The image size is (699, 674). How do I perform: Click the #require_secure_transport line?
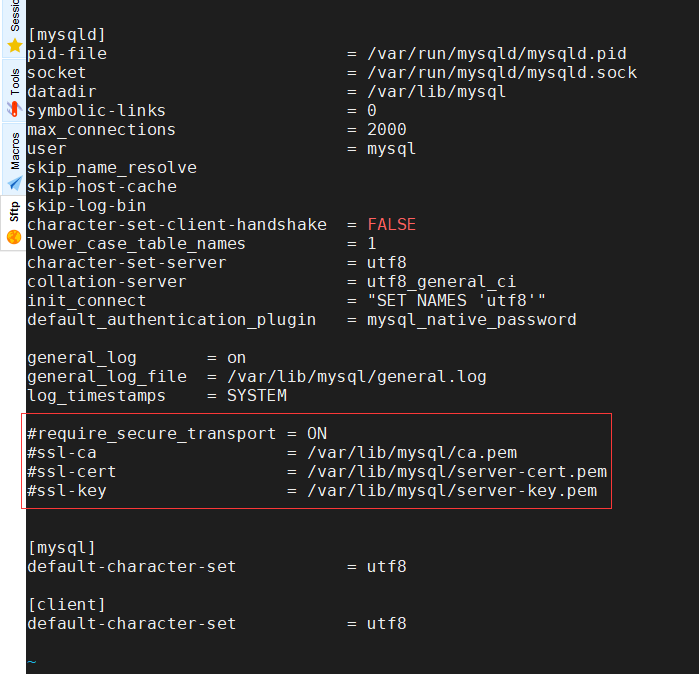(177, 434)
